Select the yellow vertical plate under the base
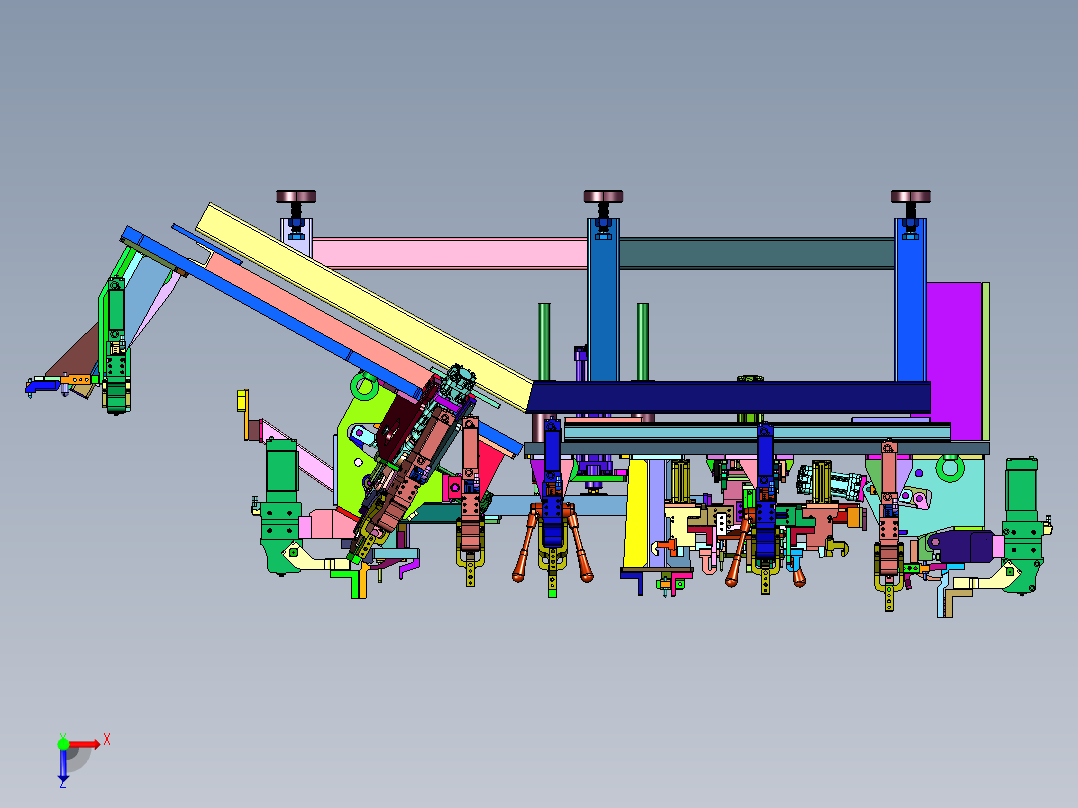 click(x=637, y=514)
